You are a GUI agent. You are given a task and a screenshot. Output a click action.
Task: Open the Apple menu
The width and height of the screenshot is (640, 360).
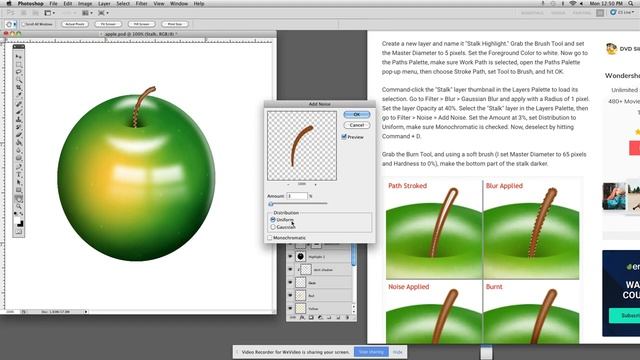(9, 4)
